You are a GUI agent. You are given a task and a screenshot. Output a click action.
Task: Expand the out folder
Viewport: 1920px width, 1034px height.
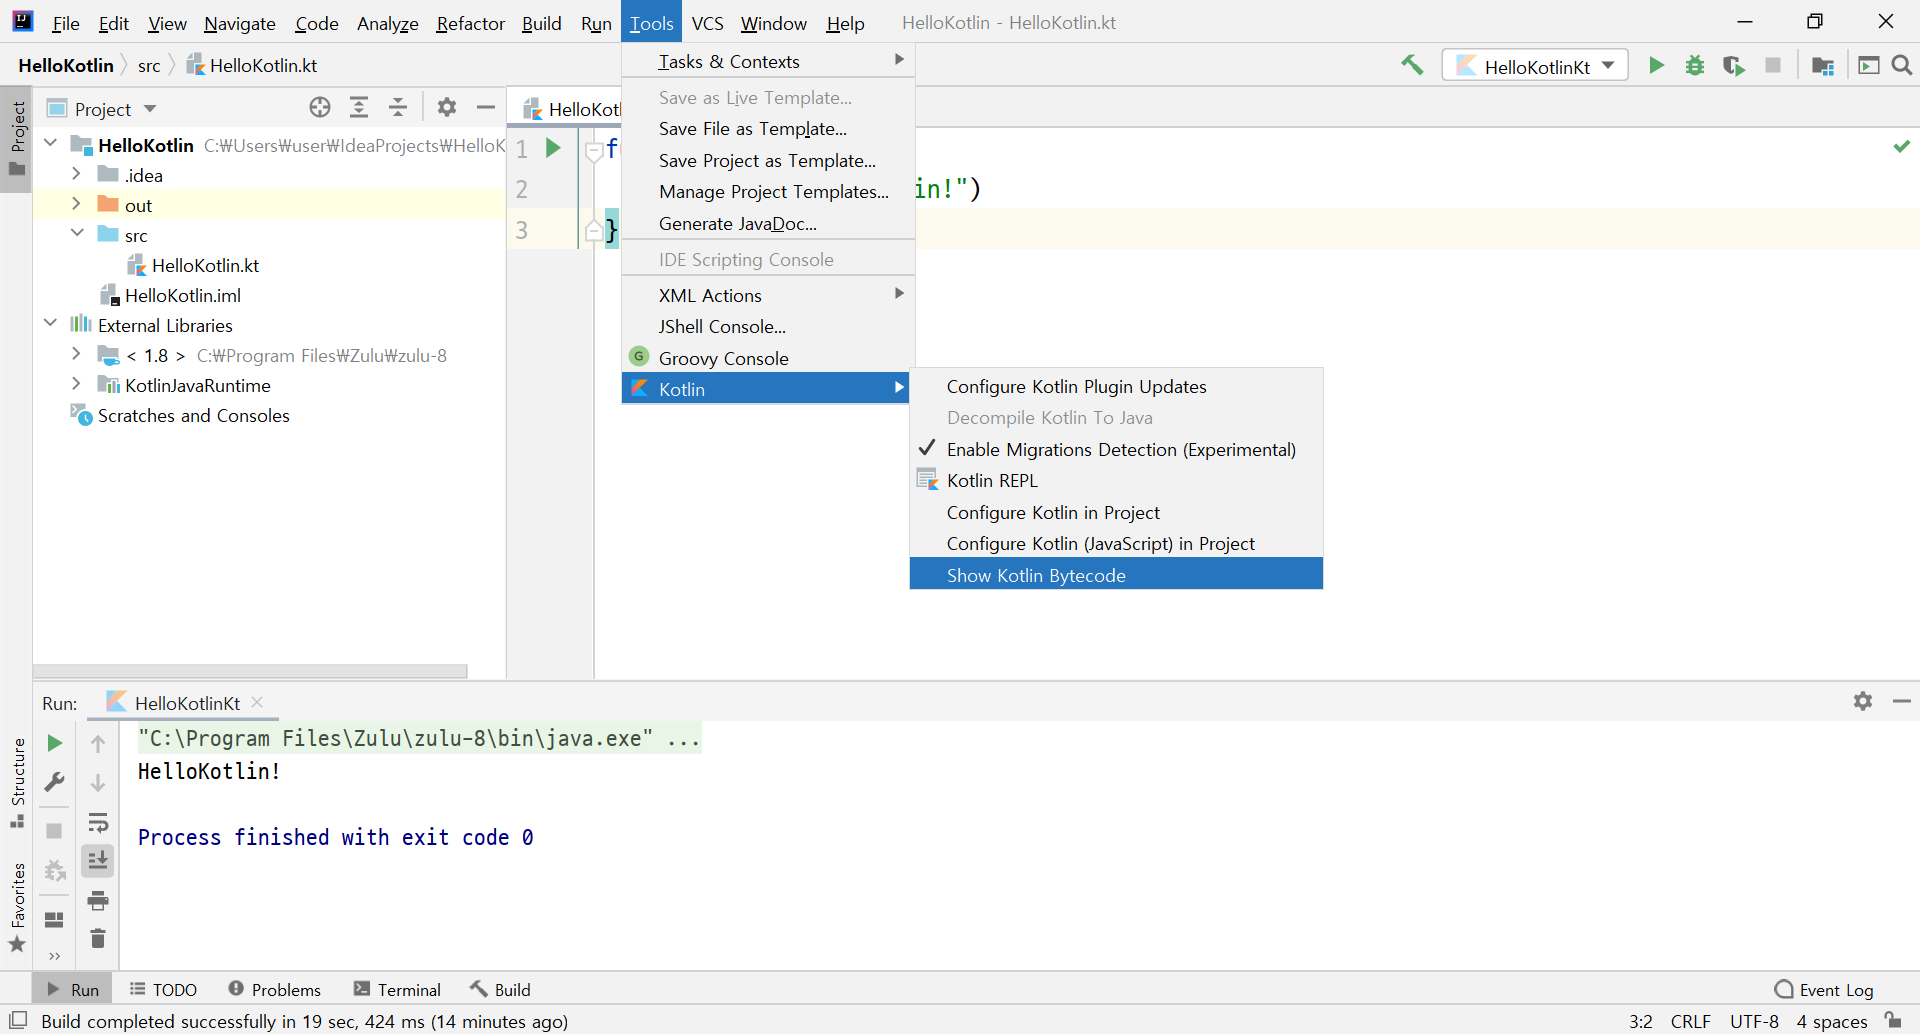click(77, 204)
